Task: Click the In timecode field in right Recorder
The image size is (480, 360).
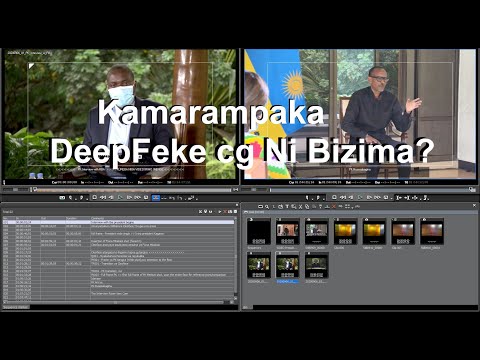Action: (330, 182)
